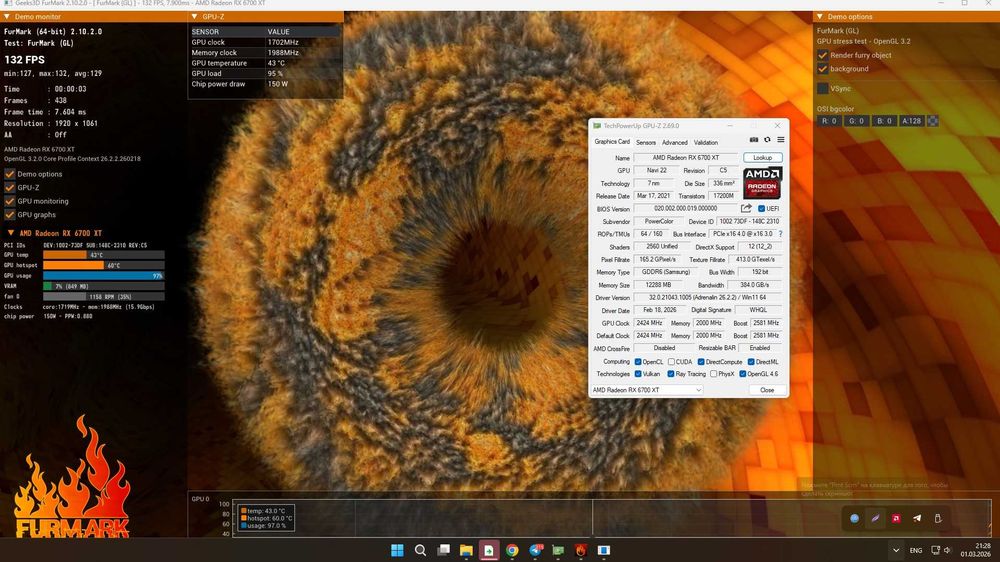Click B: 0 color field
This screenshot has width=1000, height=562.
884,121
